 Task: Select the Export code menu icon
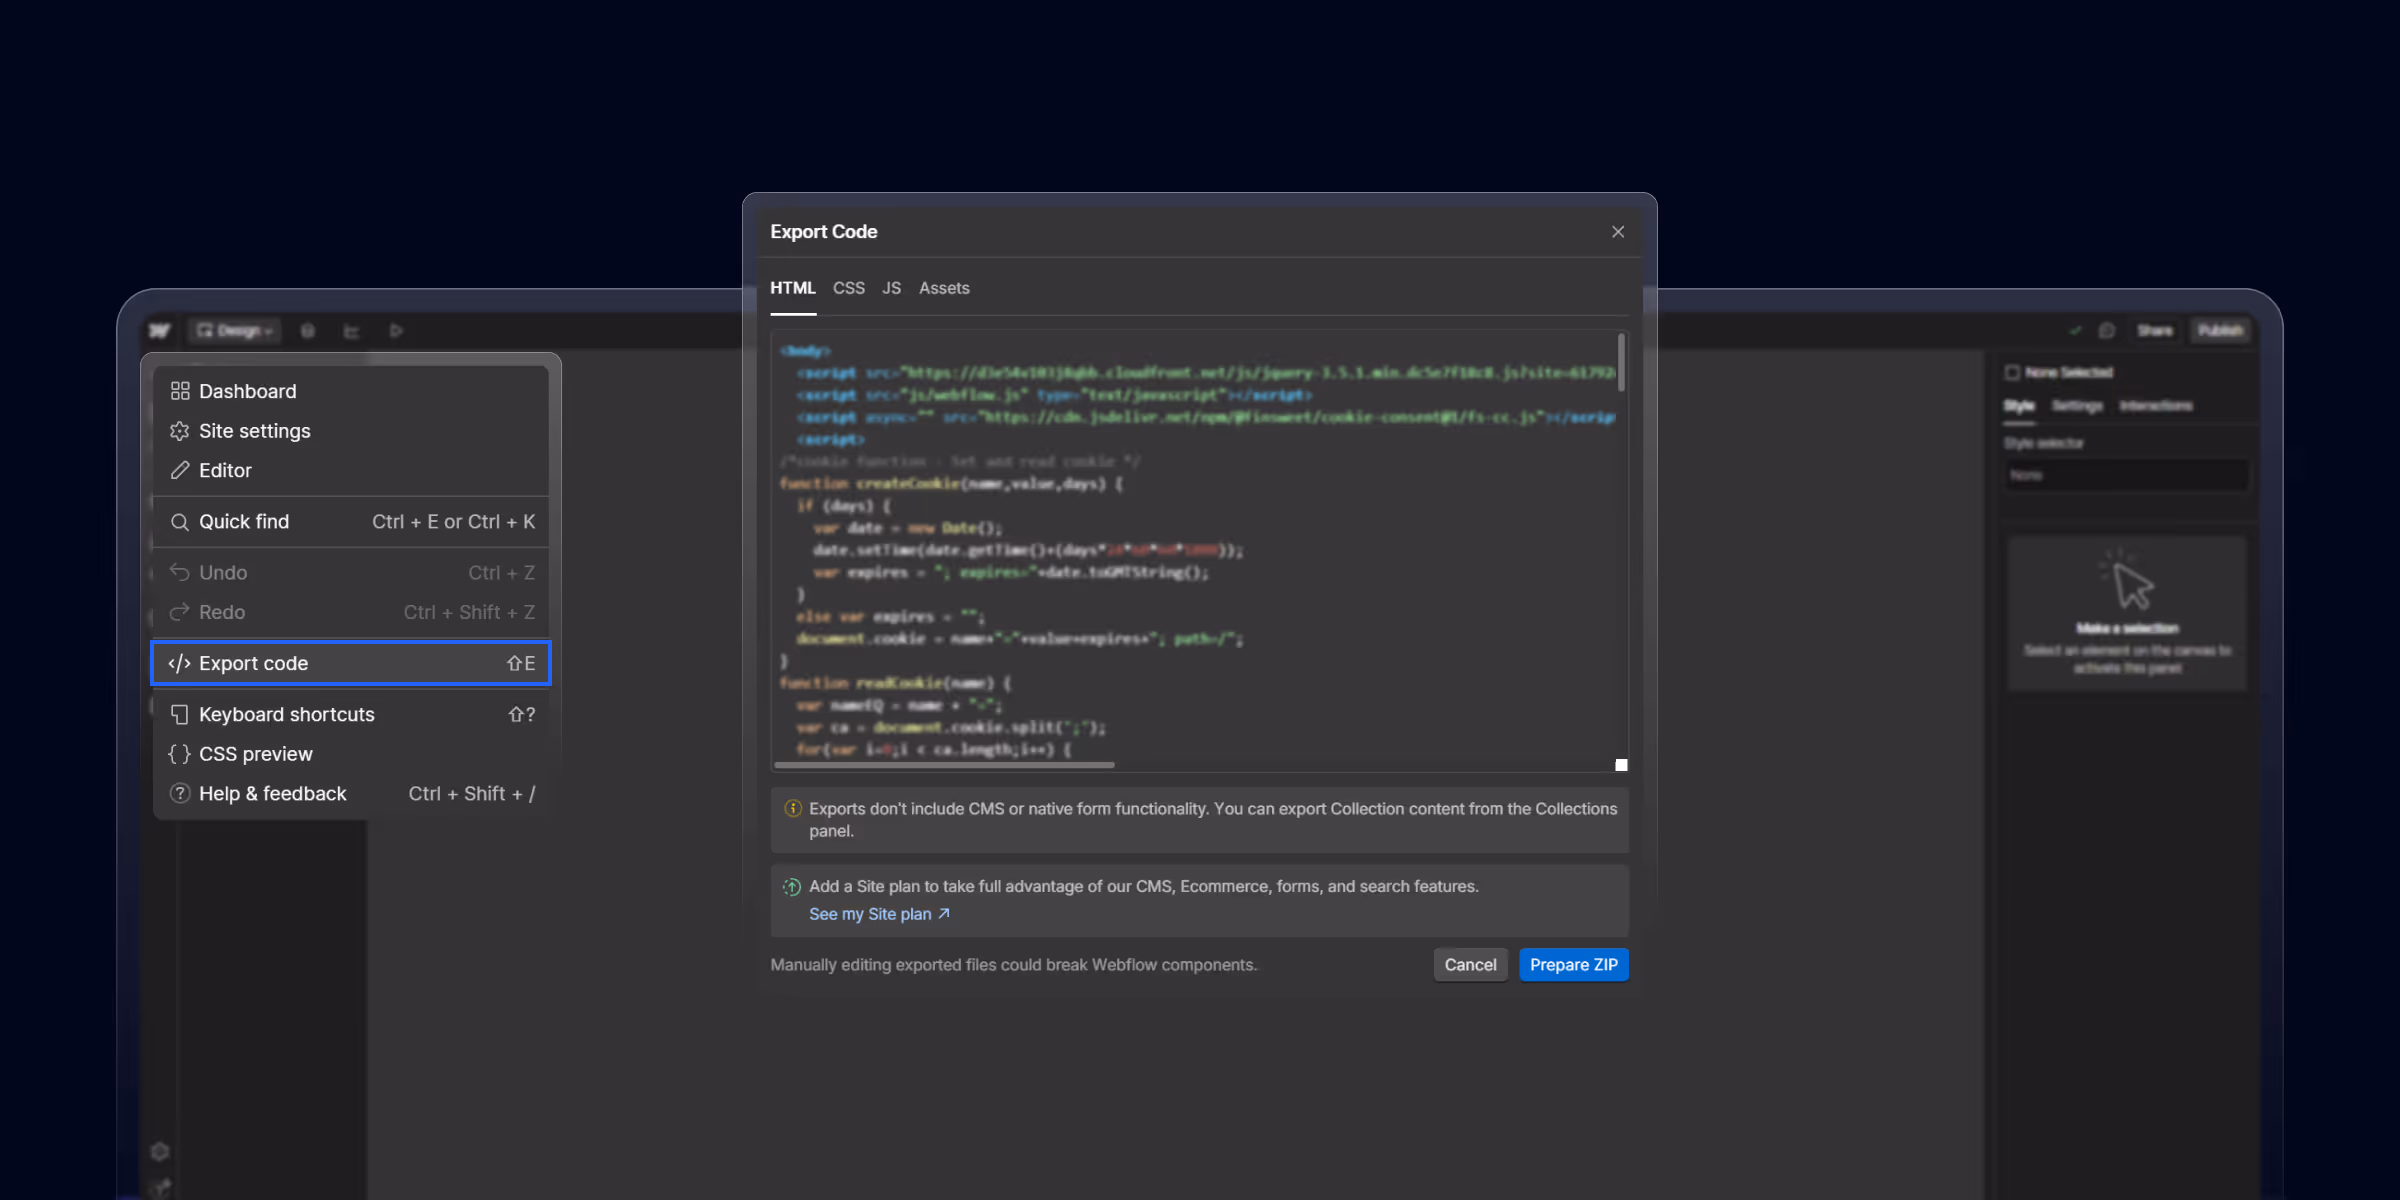[180, 663]
